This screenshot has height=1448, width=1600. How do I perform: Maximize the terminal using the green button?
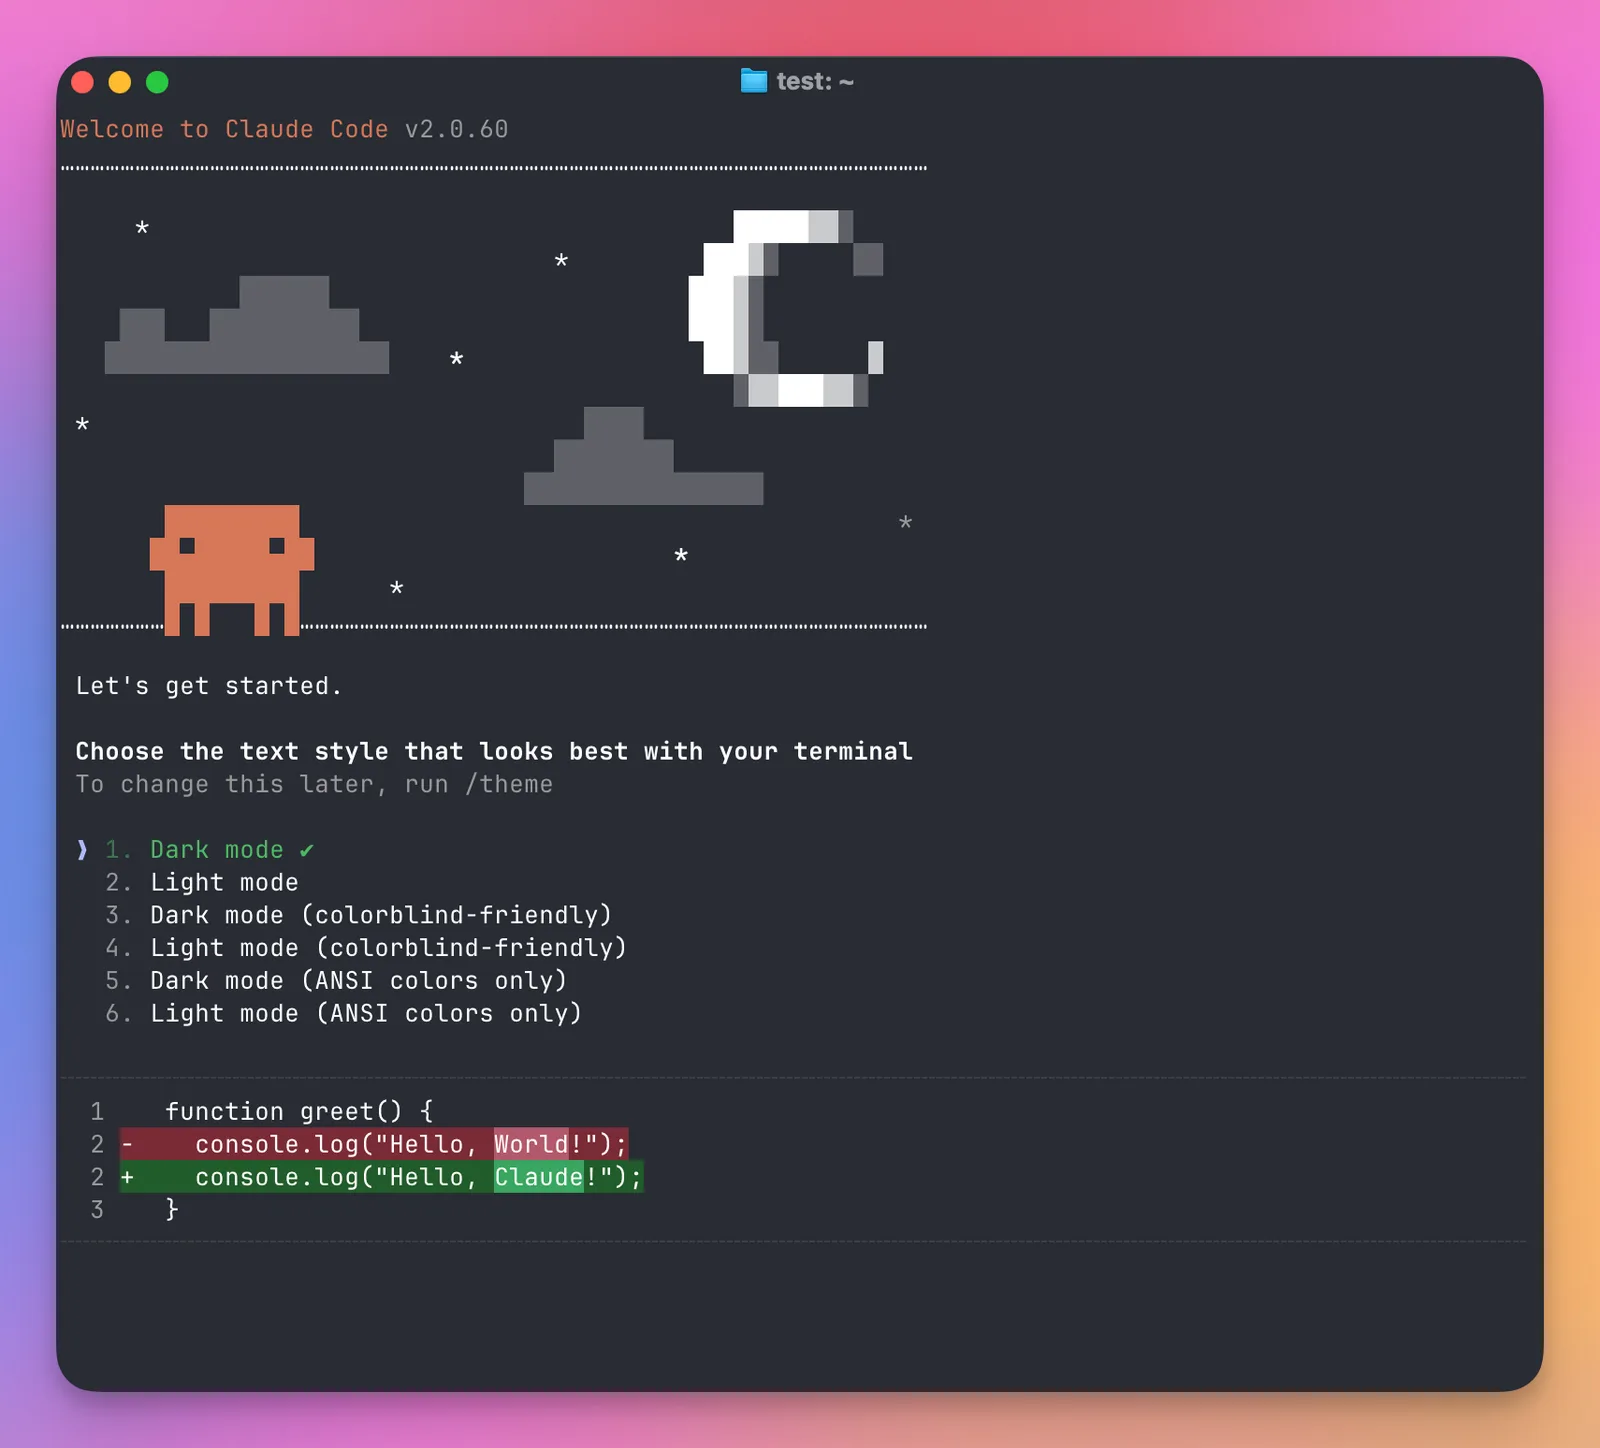[157, 82]
